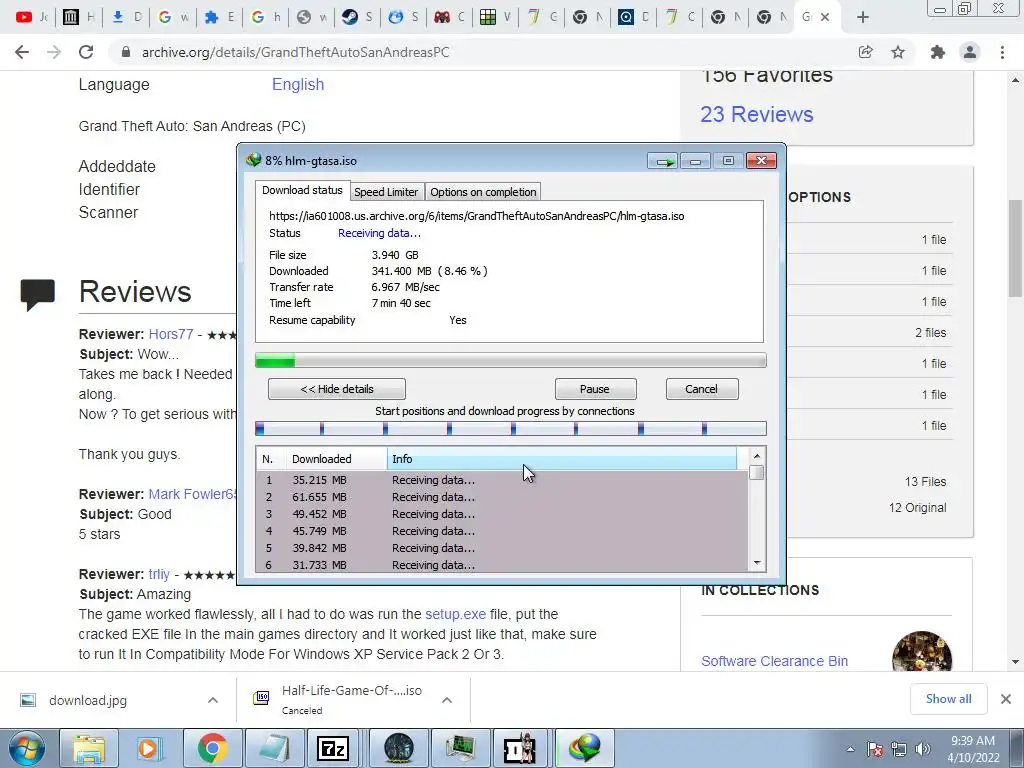This screenshot has height=768, width=1024.
Task: Open the Software Clearance Bin collection link
Action: pyautogui.click(x=775, y=661)
